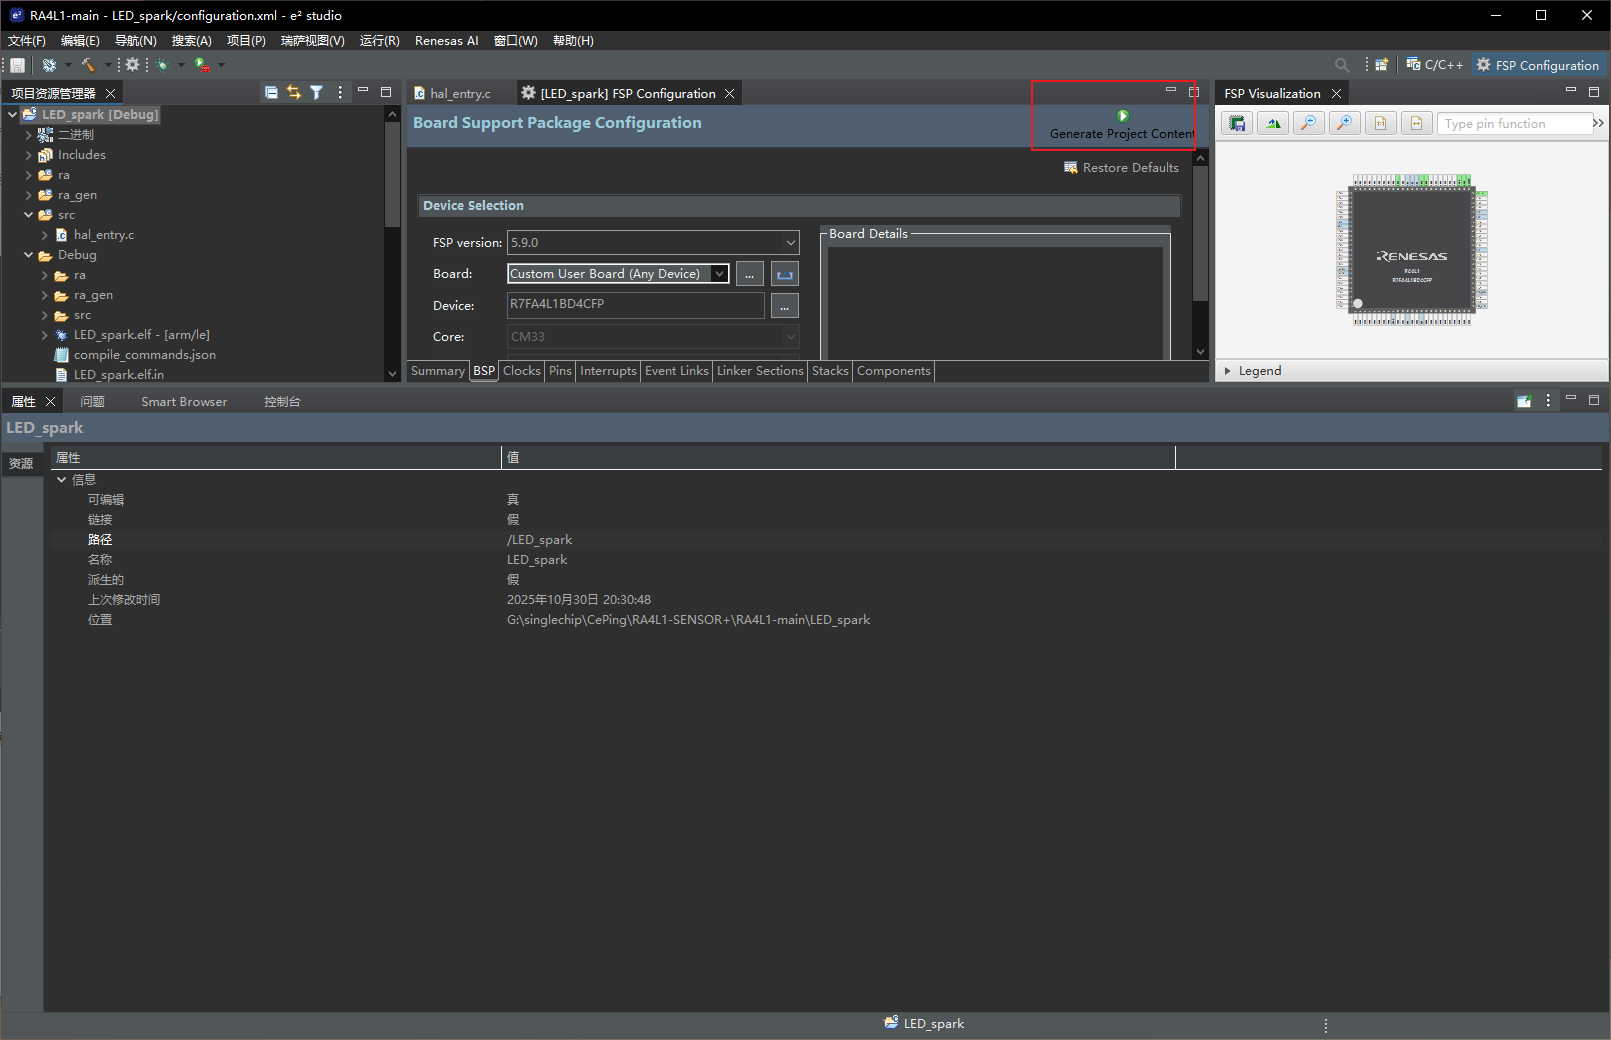Click the debug bug icon
This screenshot has height=1040, width=1611.
(x=162, y=65)
